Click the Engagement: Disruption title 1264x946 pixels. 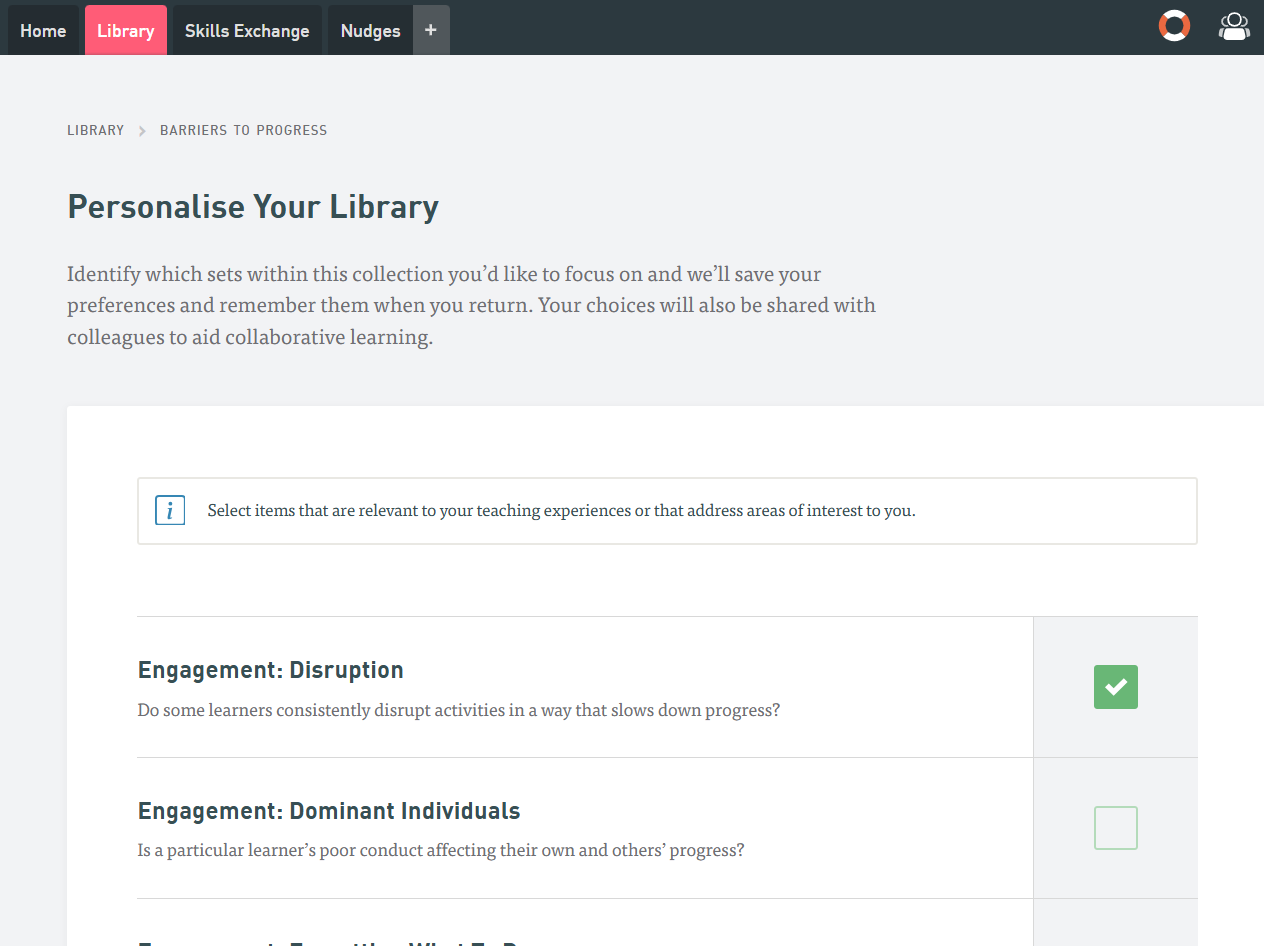(270, 670)
